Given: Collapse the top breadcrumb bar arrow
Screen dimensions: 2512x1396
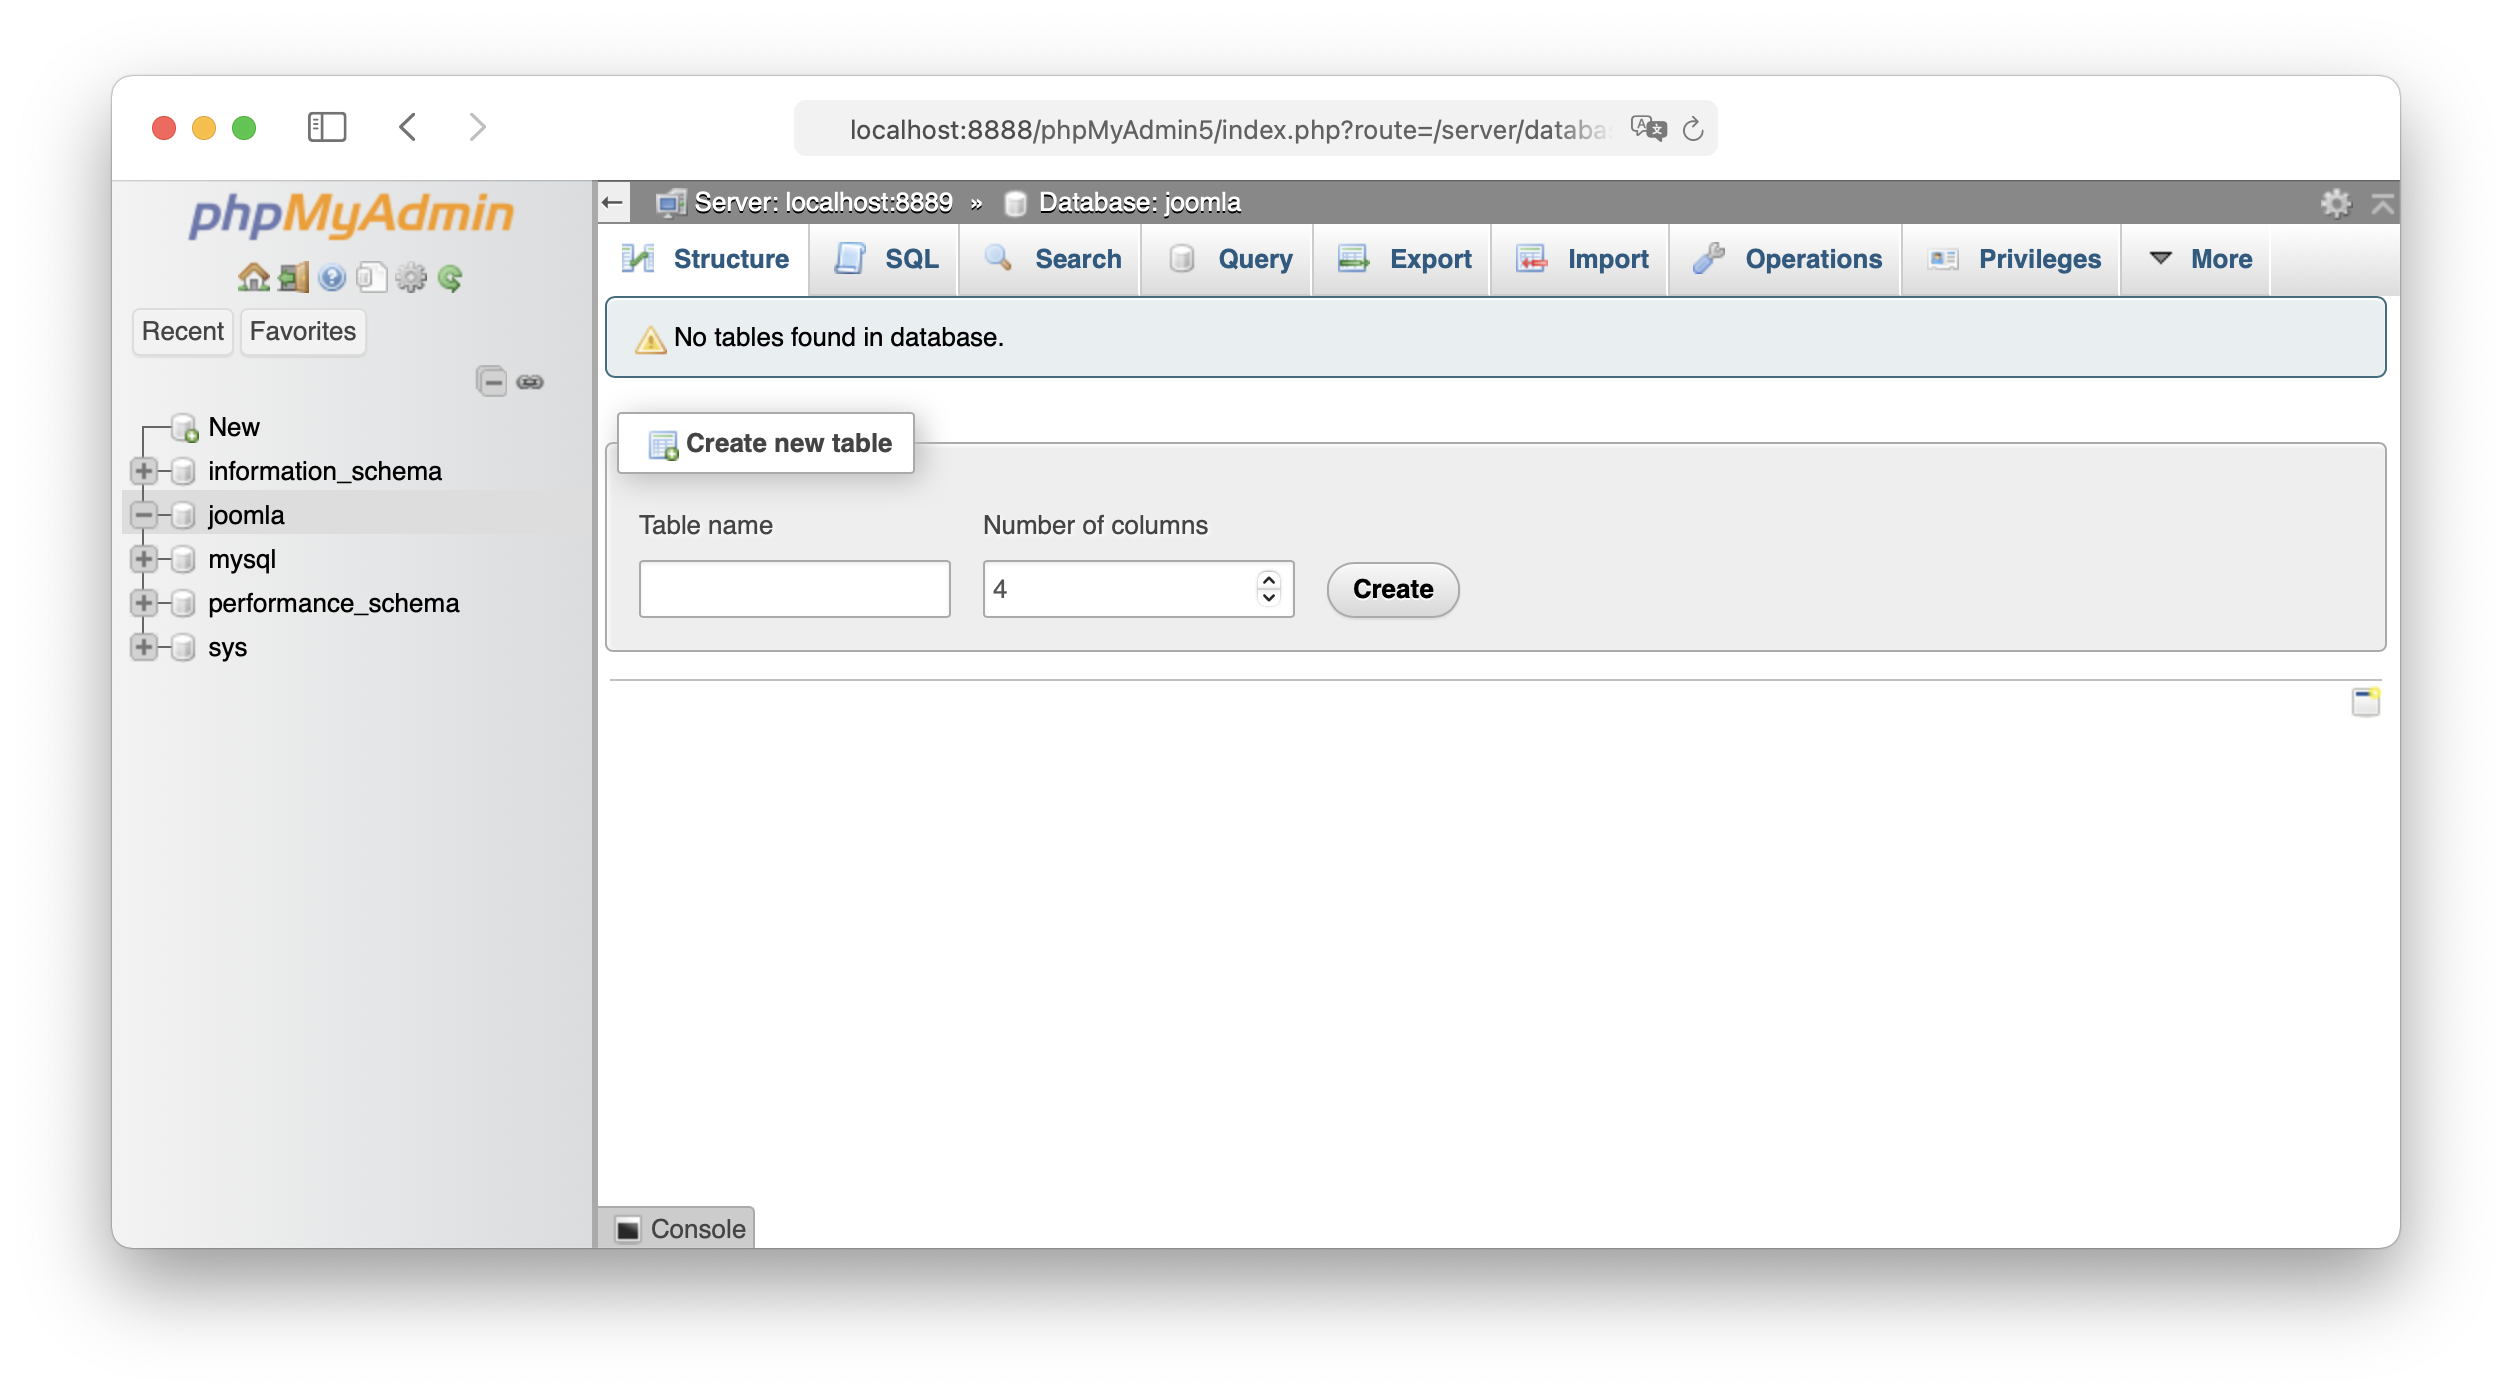Looking at the screenshot, I should coord(2382,203).
